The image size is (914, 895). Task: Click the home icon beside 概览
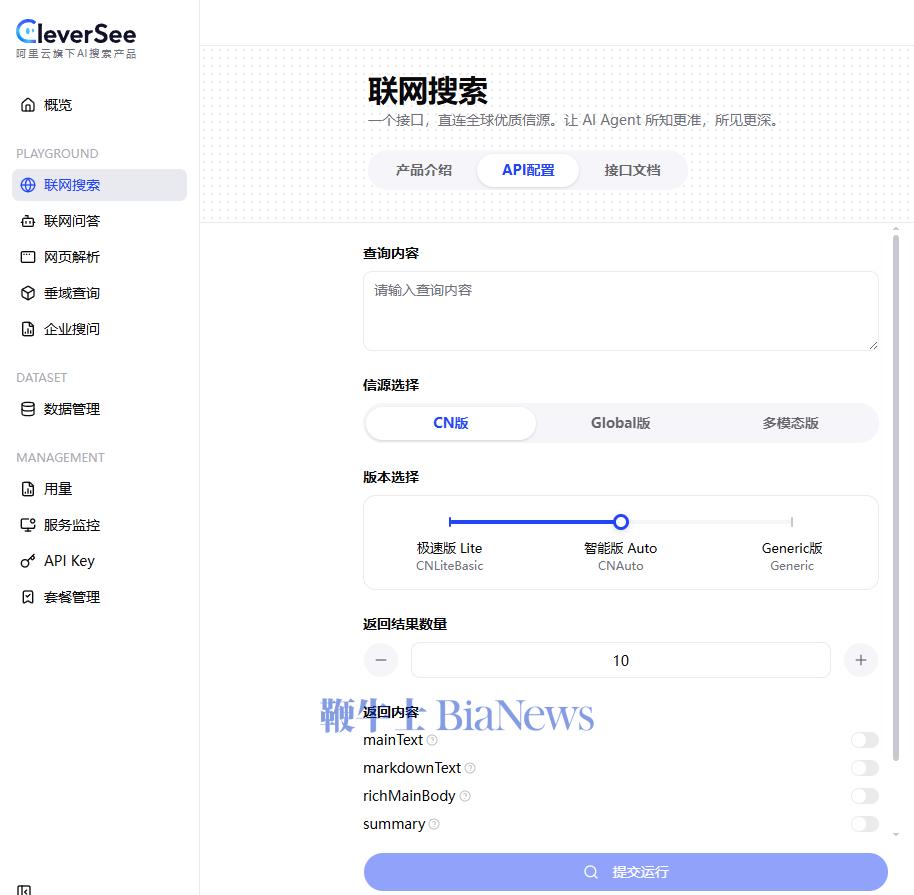pos(27,105)
